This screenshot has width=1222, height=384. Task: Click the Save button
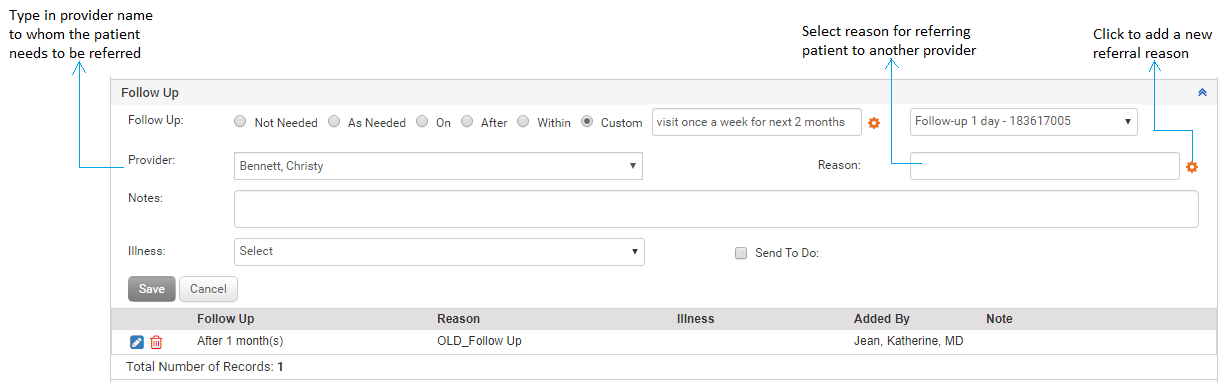(152, 289)
